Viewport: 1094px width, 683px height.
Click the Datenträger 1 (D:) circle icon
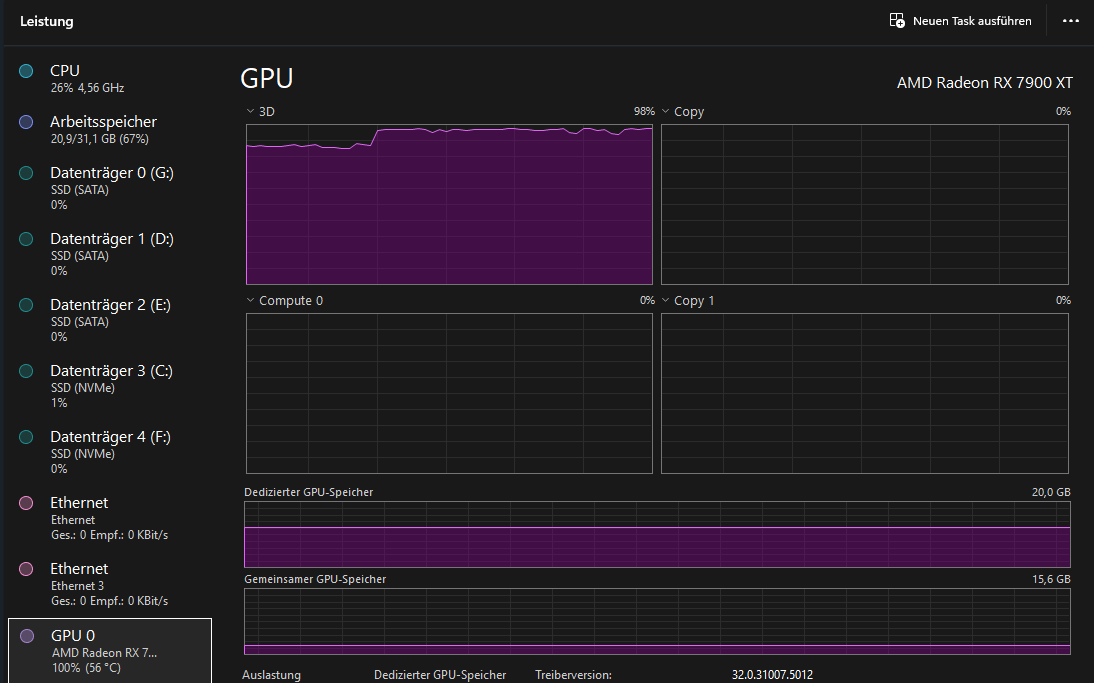pos(27,239)
